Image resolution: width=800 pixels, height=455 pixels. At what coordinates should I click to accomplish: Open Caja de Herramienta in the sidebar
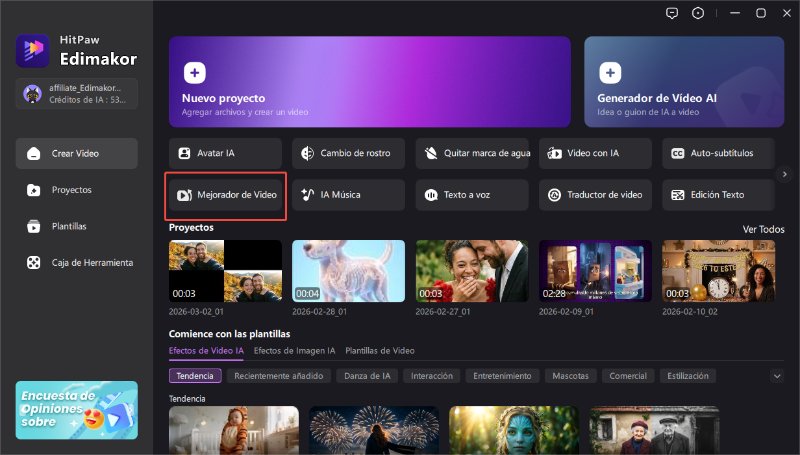(77, 263)
